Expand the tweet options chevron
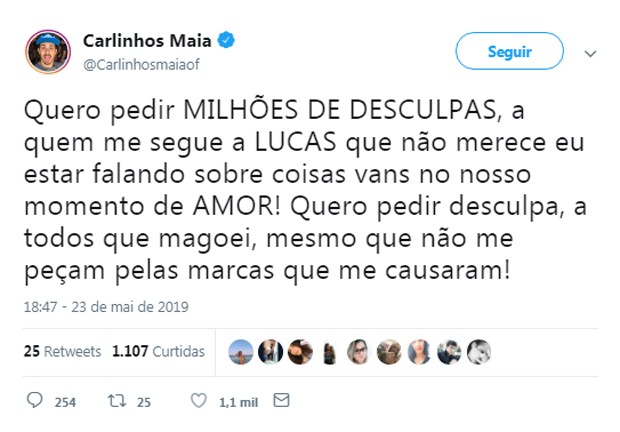Viewport: 620px width, 432px height. tap(590, 52)
